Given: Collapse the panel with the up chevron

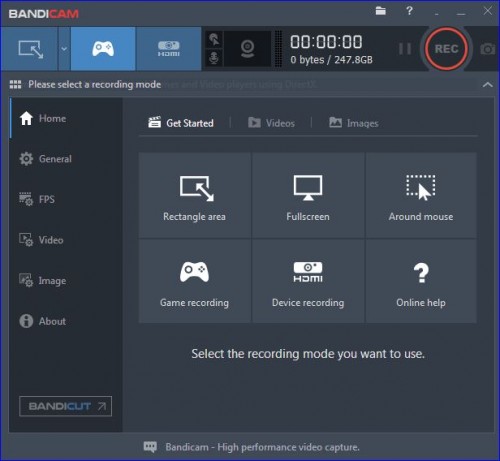Looking at the screenshot, I should point(487,85).
